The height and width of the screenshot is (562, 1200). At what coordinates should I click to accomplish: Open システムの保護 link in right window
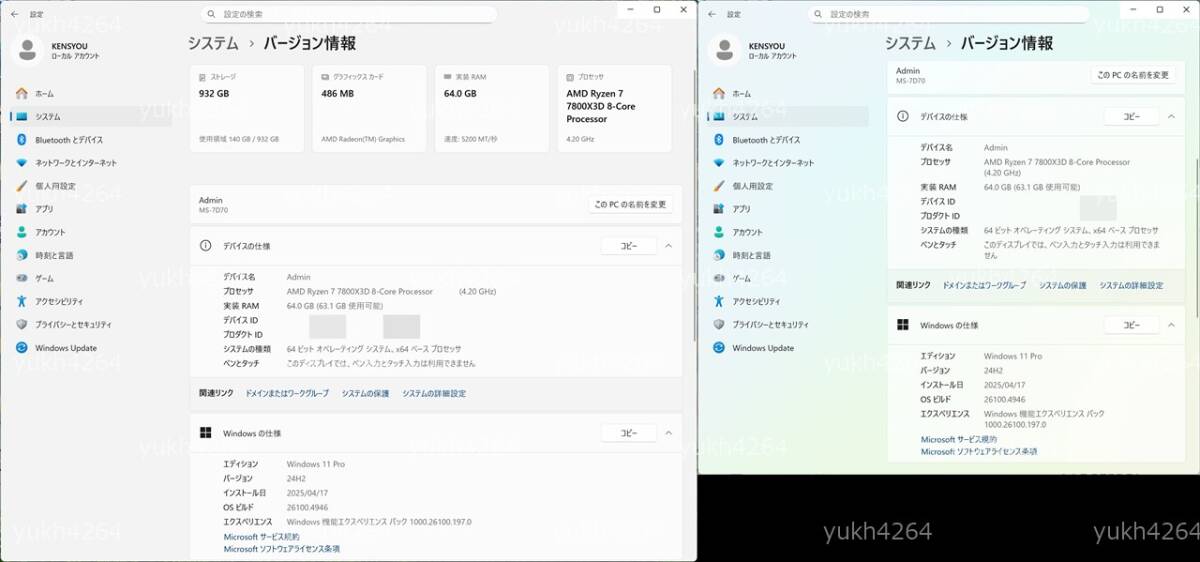pos(1062,286)
